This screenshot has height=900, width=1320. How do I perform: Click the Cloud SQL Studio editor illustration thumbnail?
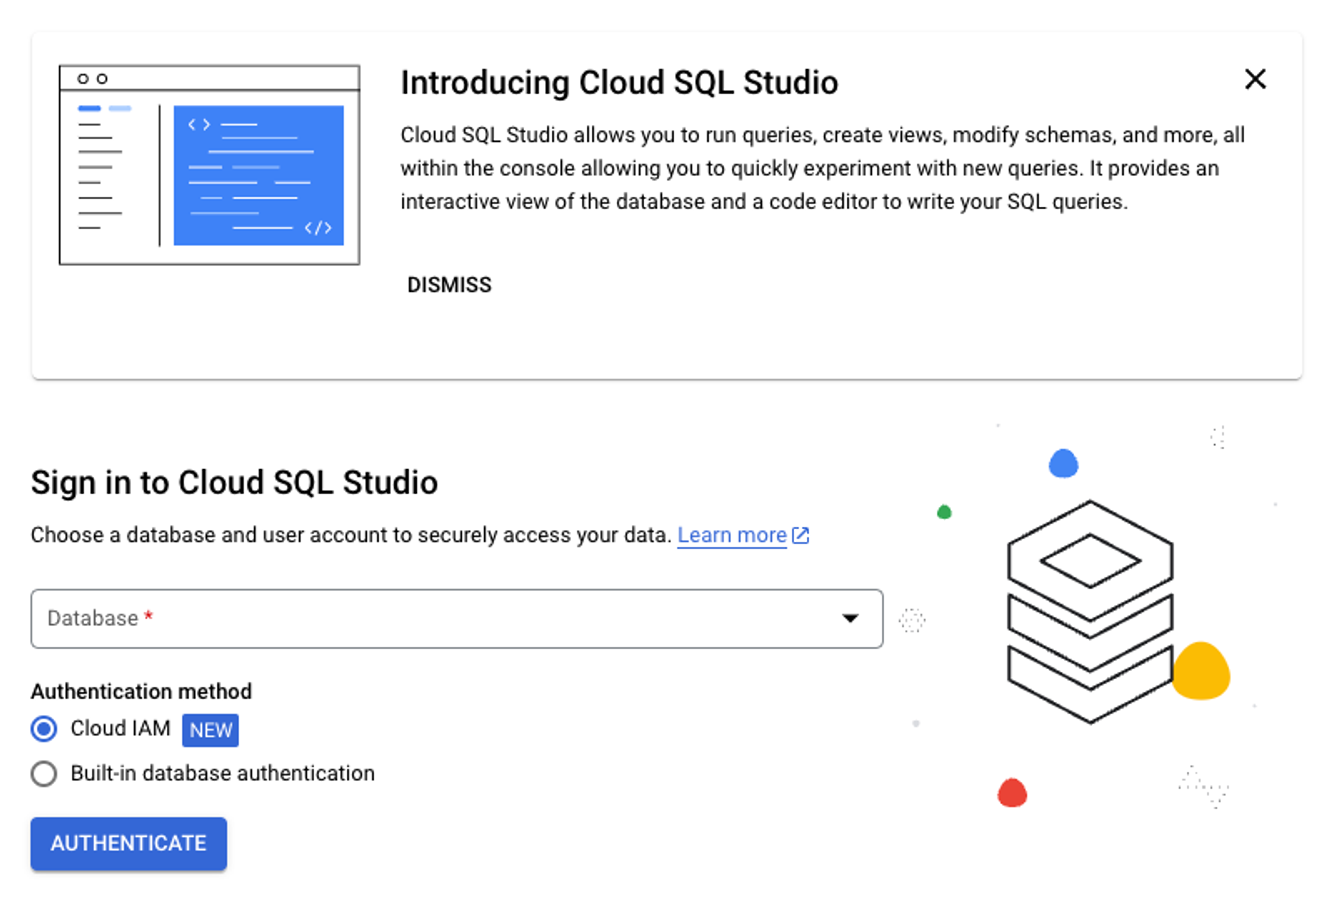click(209, 165)
